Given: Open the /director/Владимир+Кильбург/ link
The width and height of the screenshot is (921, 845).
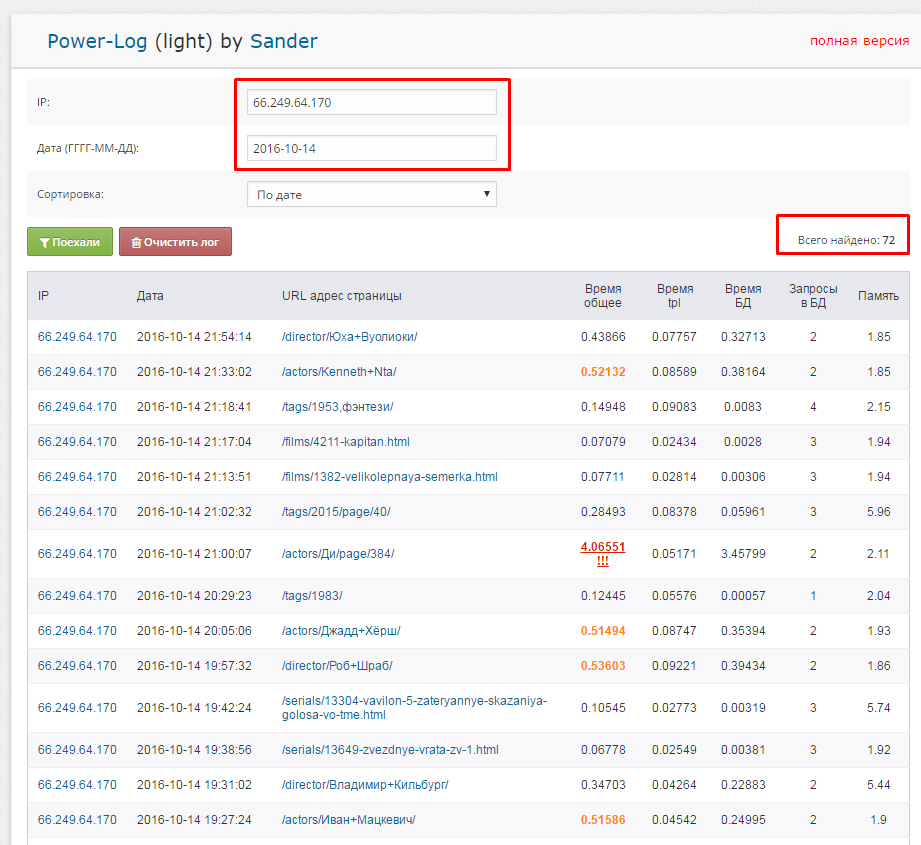Looking at the screenshot, I should point(365,785).
